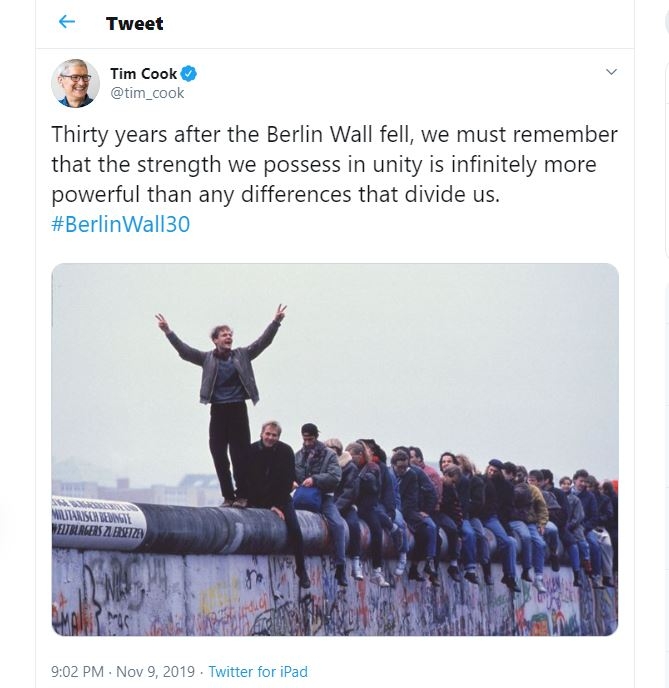Click the 9:02 PM timestamp
This screenshot has height=688, width=669.
pos(77,671)
